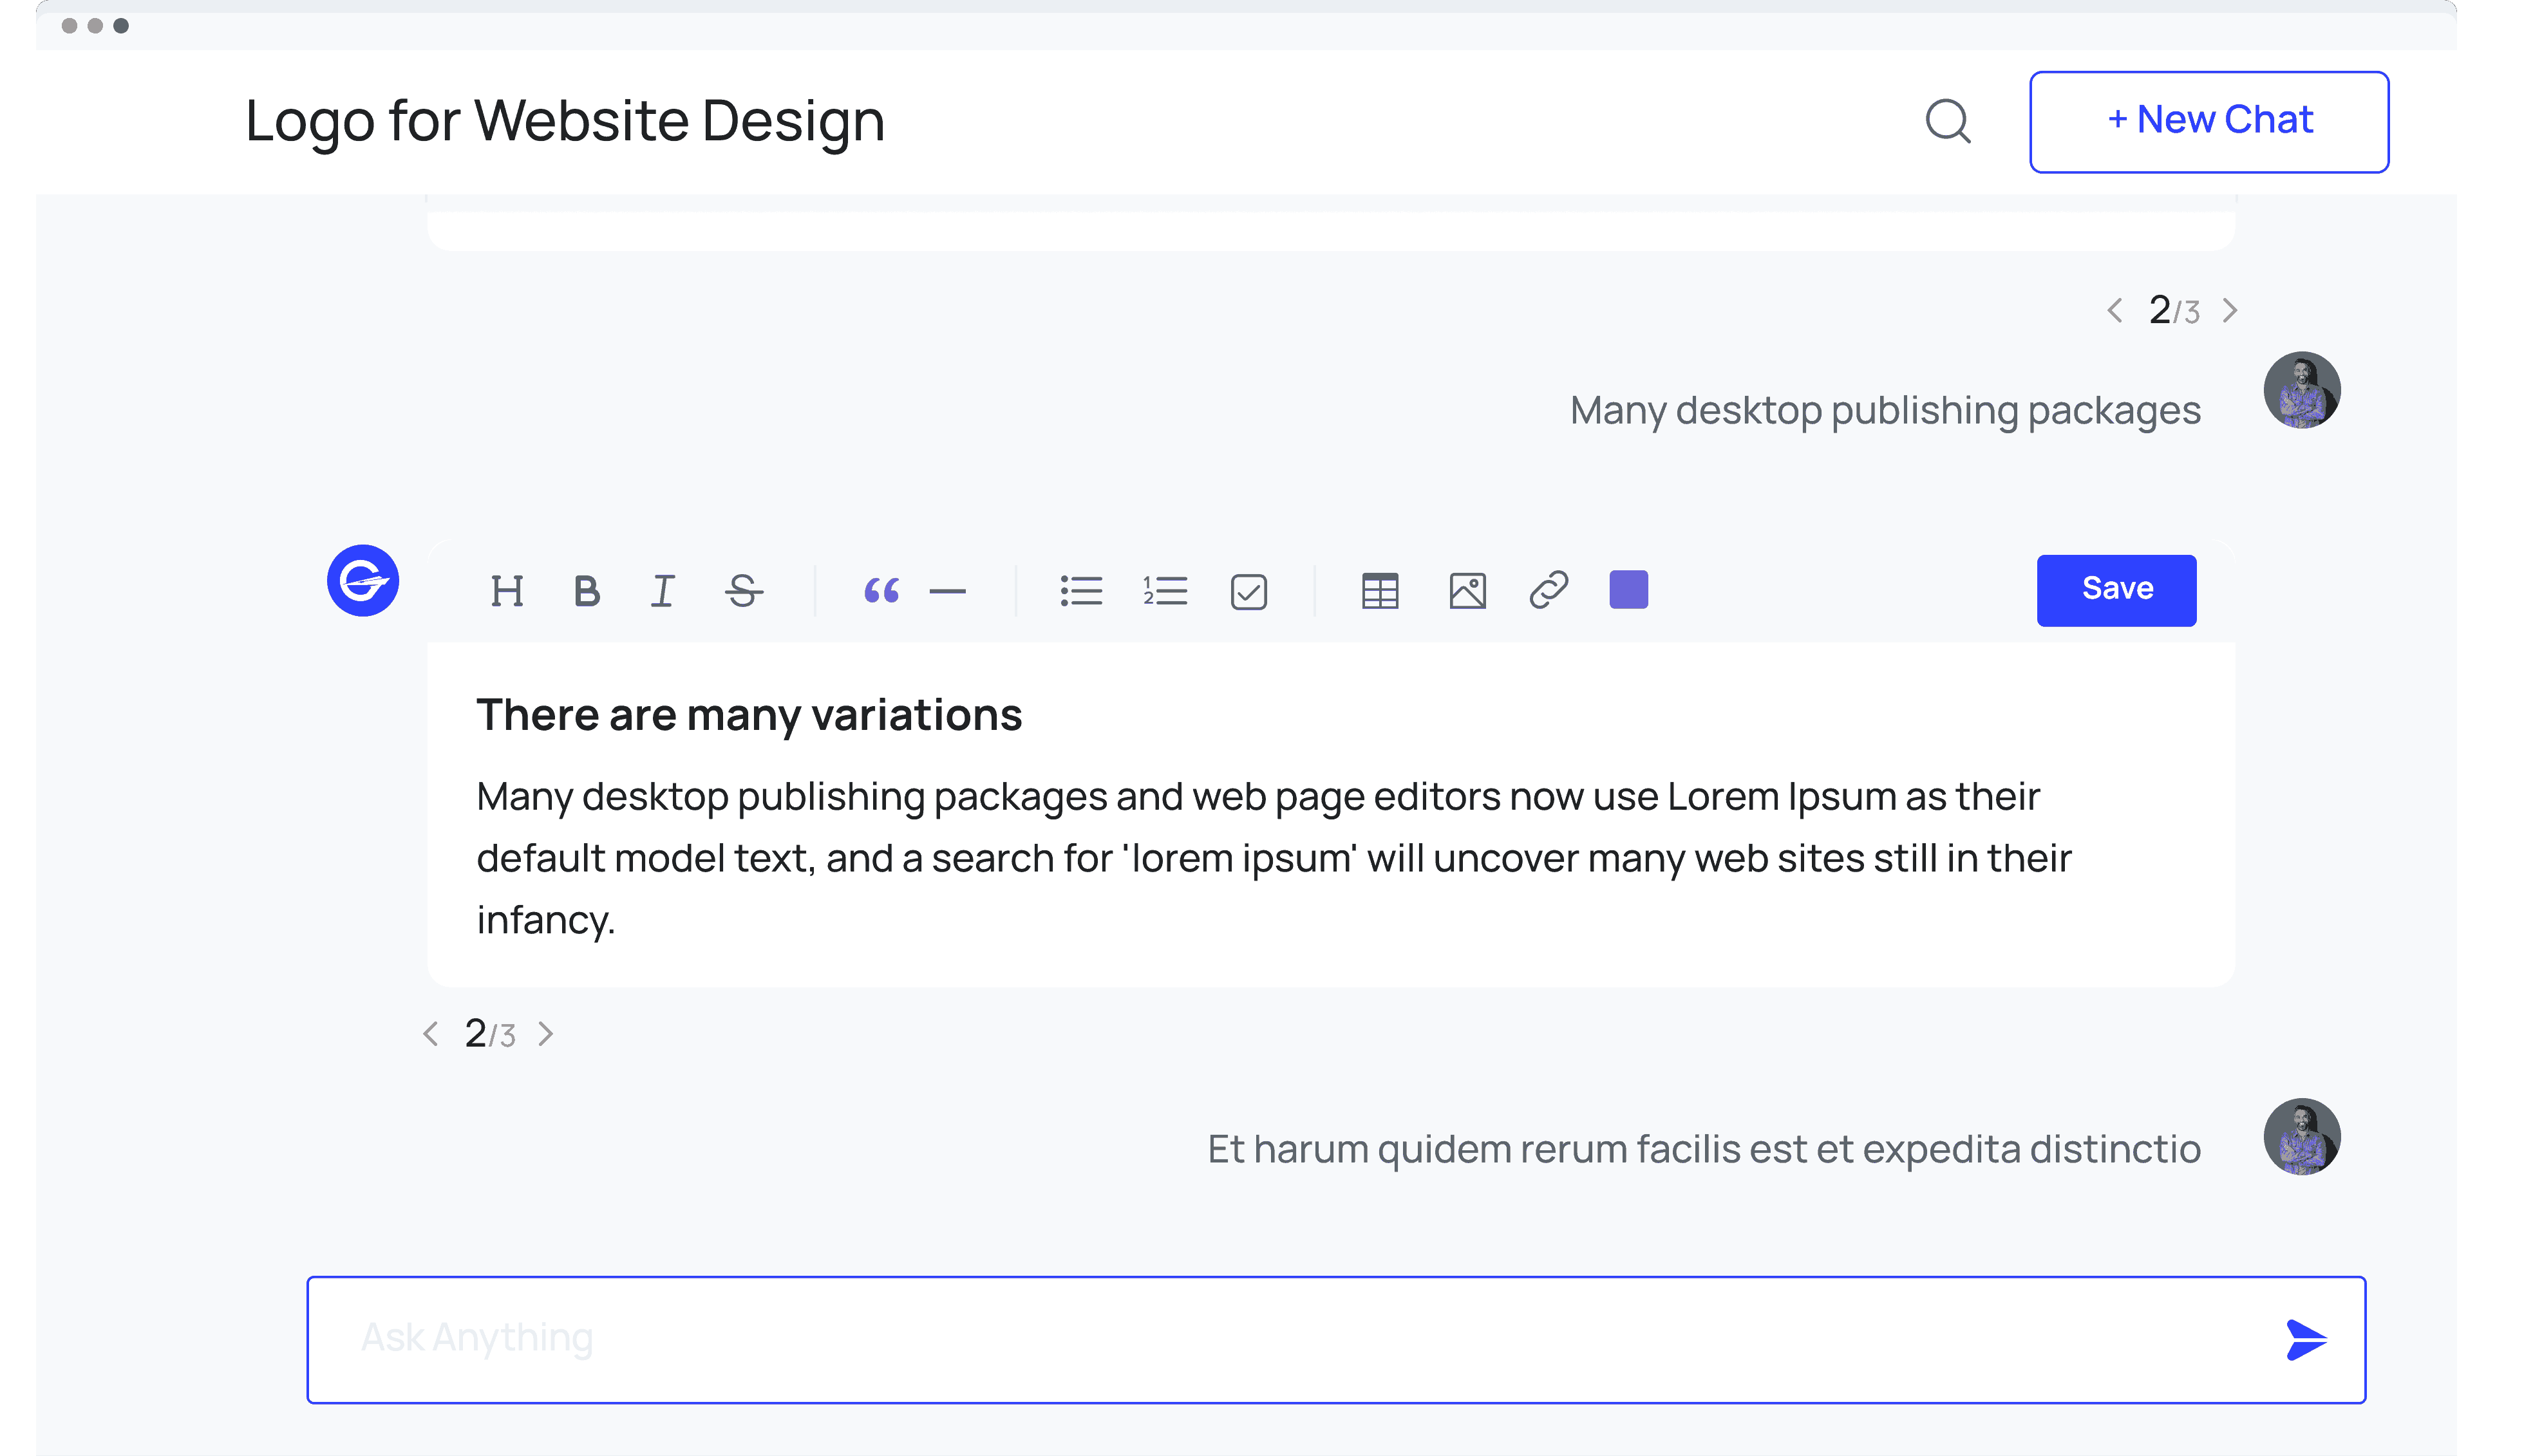
Task: Insert a table into the response
Action: [1380, 591]
